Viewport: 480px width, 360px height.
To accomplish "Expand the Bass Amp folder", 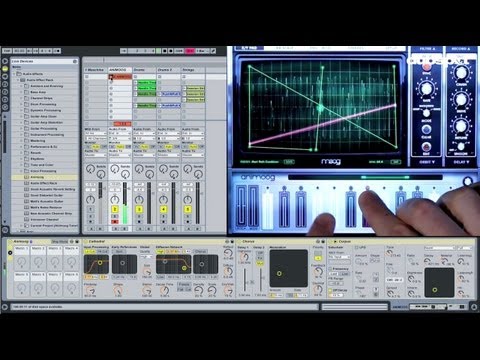I will click(22, 92).
